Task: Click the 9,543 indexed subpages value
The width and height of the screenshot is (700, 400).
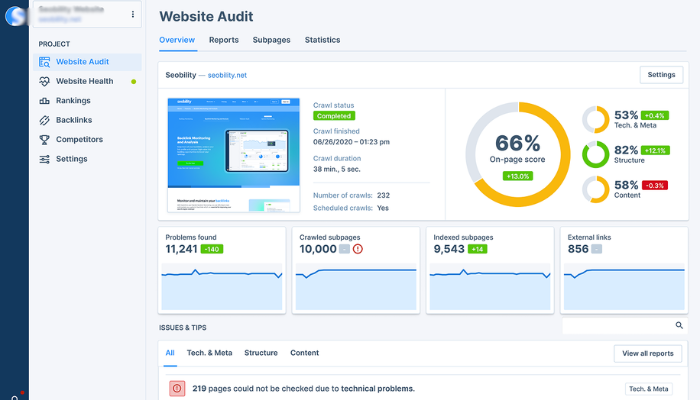Action: point(449,249)
